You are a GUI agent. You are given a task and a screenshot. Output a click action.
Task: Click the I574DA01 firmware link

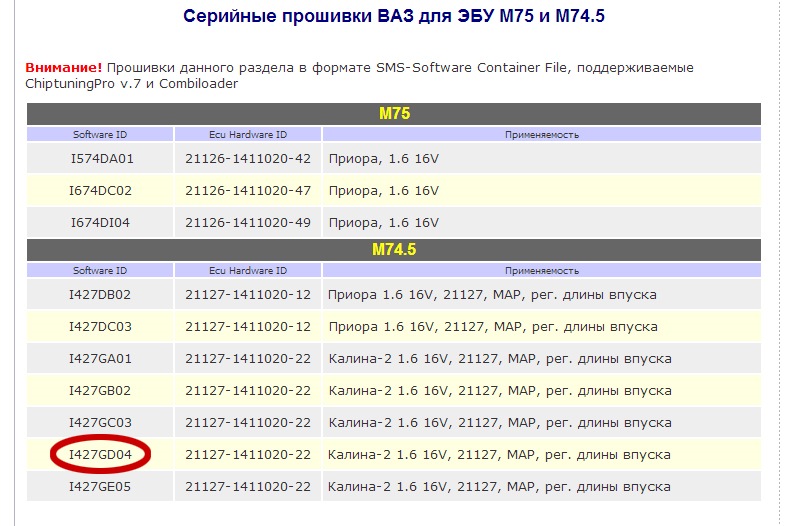pyautogui.click(x=100, y=158)
